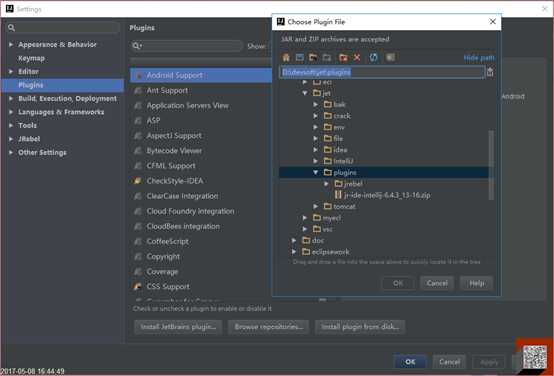Create New Folder icon in file chooser
554x376 pixels.
tap(343, 57)
